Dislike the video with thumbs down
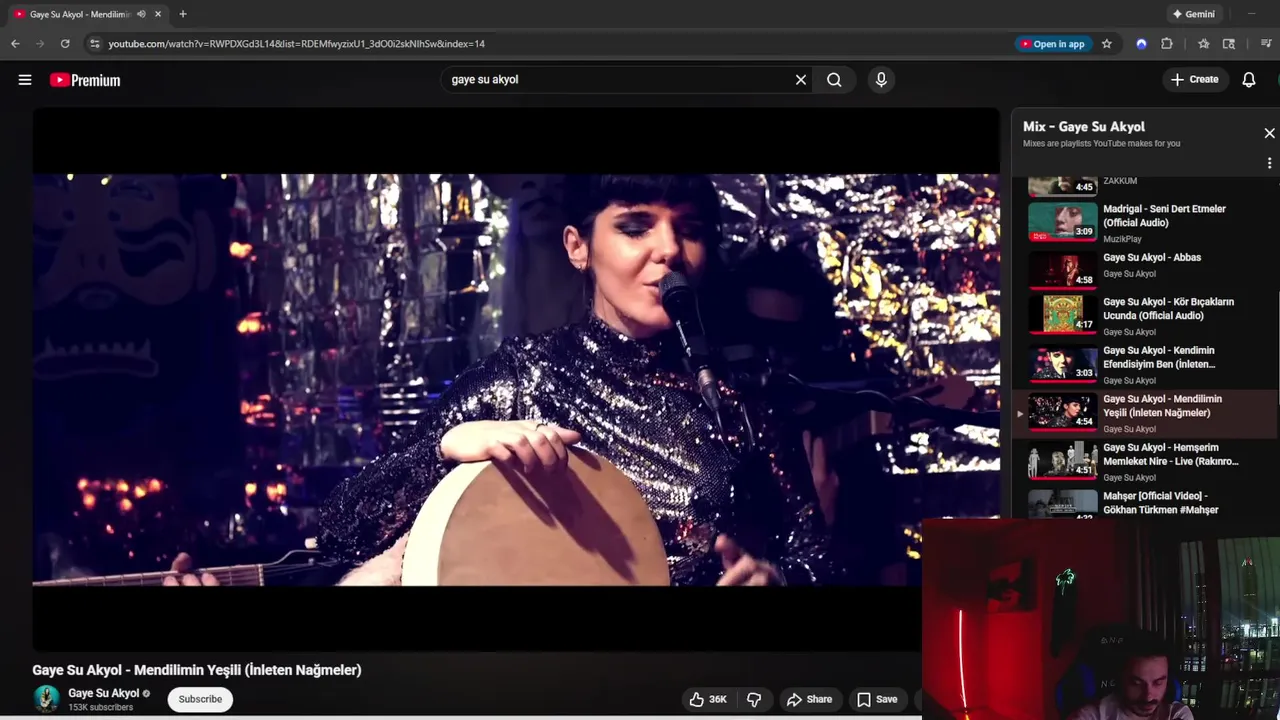1280x720 pixels. tap(755, 699)
